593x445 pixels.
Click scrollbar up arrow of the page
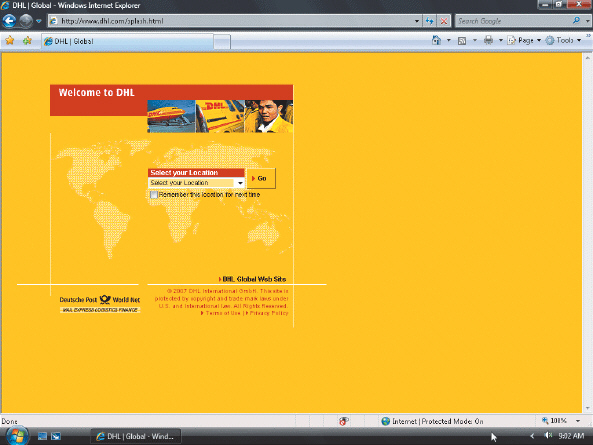pos(587,58)
